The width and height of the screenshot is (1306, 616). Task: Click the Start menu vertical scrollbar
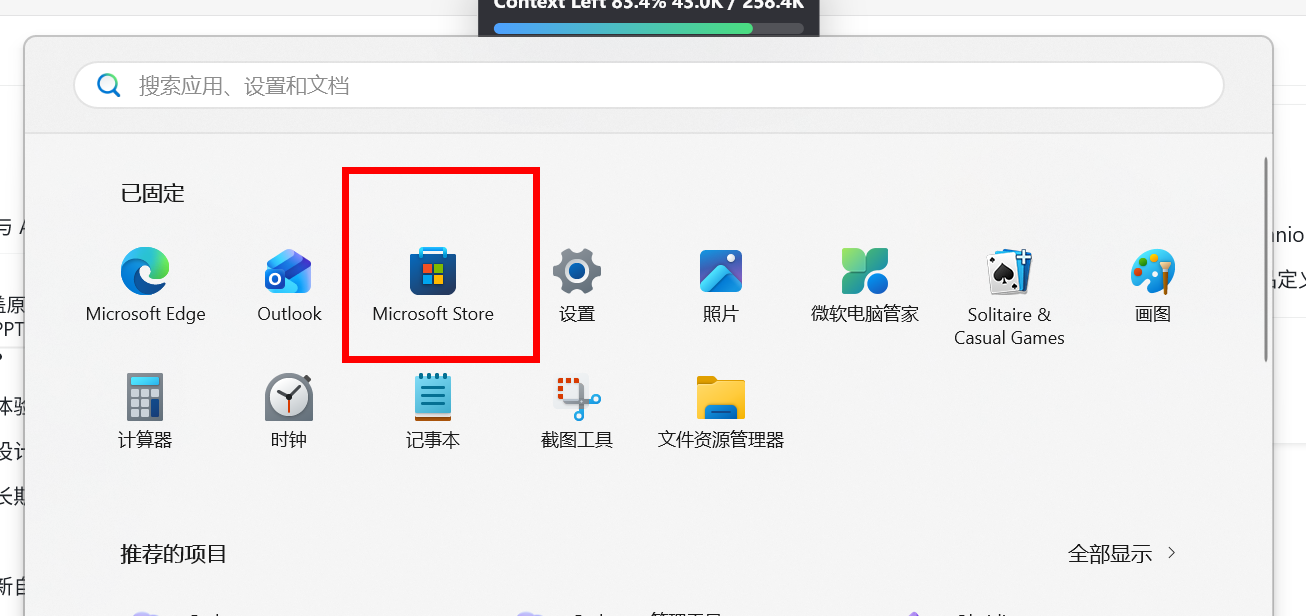[x=1267, y=258]
